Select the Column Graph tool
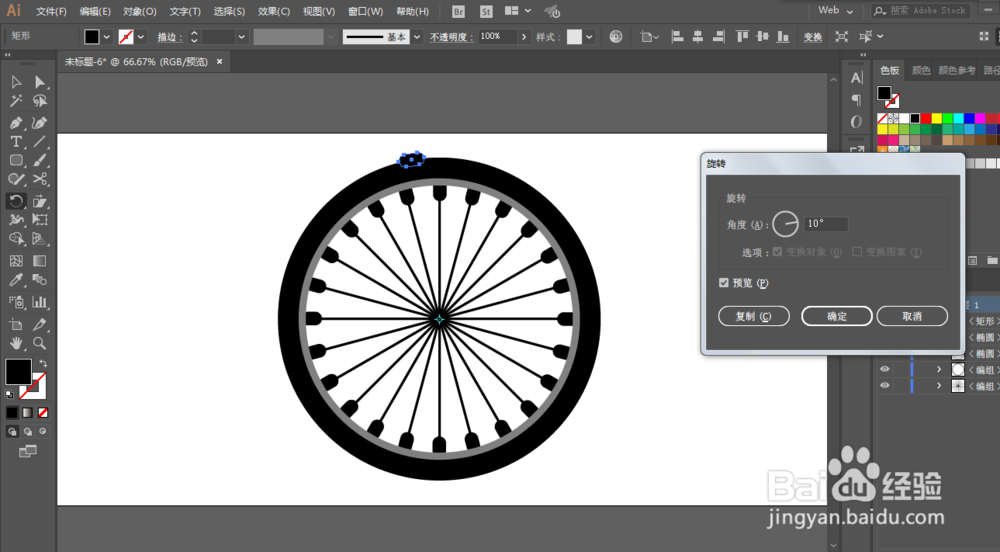Image resolution: width=1000 pixels, height=552 pixels. (x=40, y=302)
